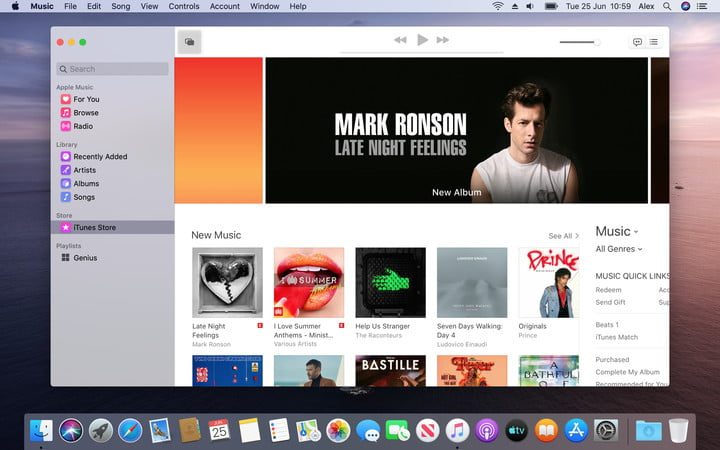The height and width of the screenshot is (450, 720).
Task: Open the Song menu in the menu bar
Action: (x=120, y=6)
